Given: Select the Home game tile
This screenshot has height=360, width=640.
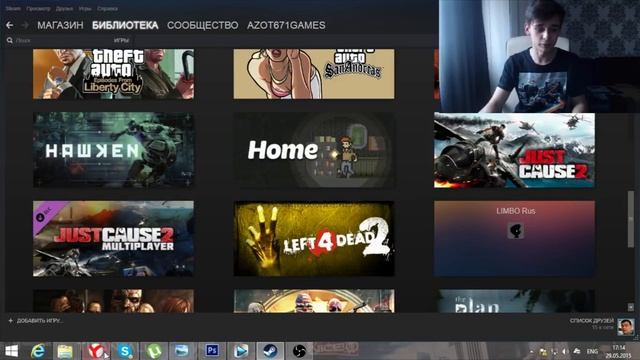Looking at the screenshot, I should (x=314, y=150).
